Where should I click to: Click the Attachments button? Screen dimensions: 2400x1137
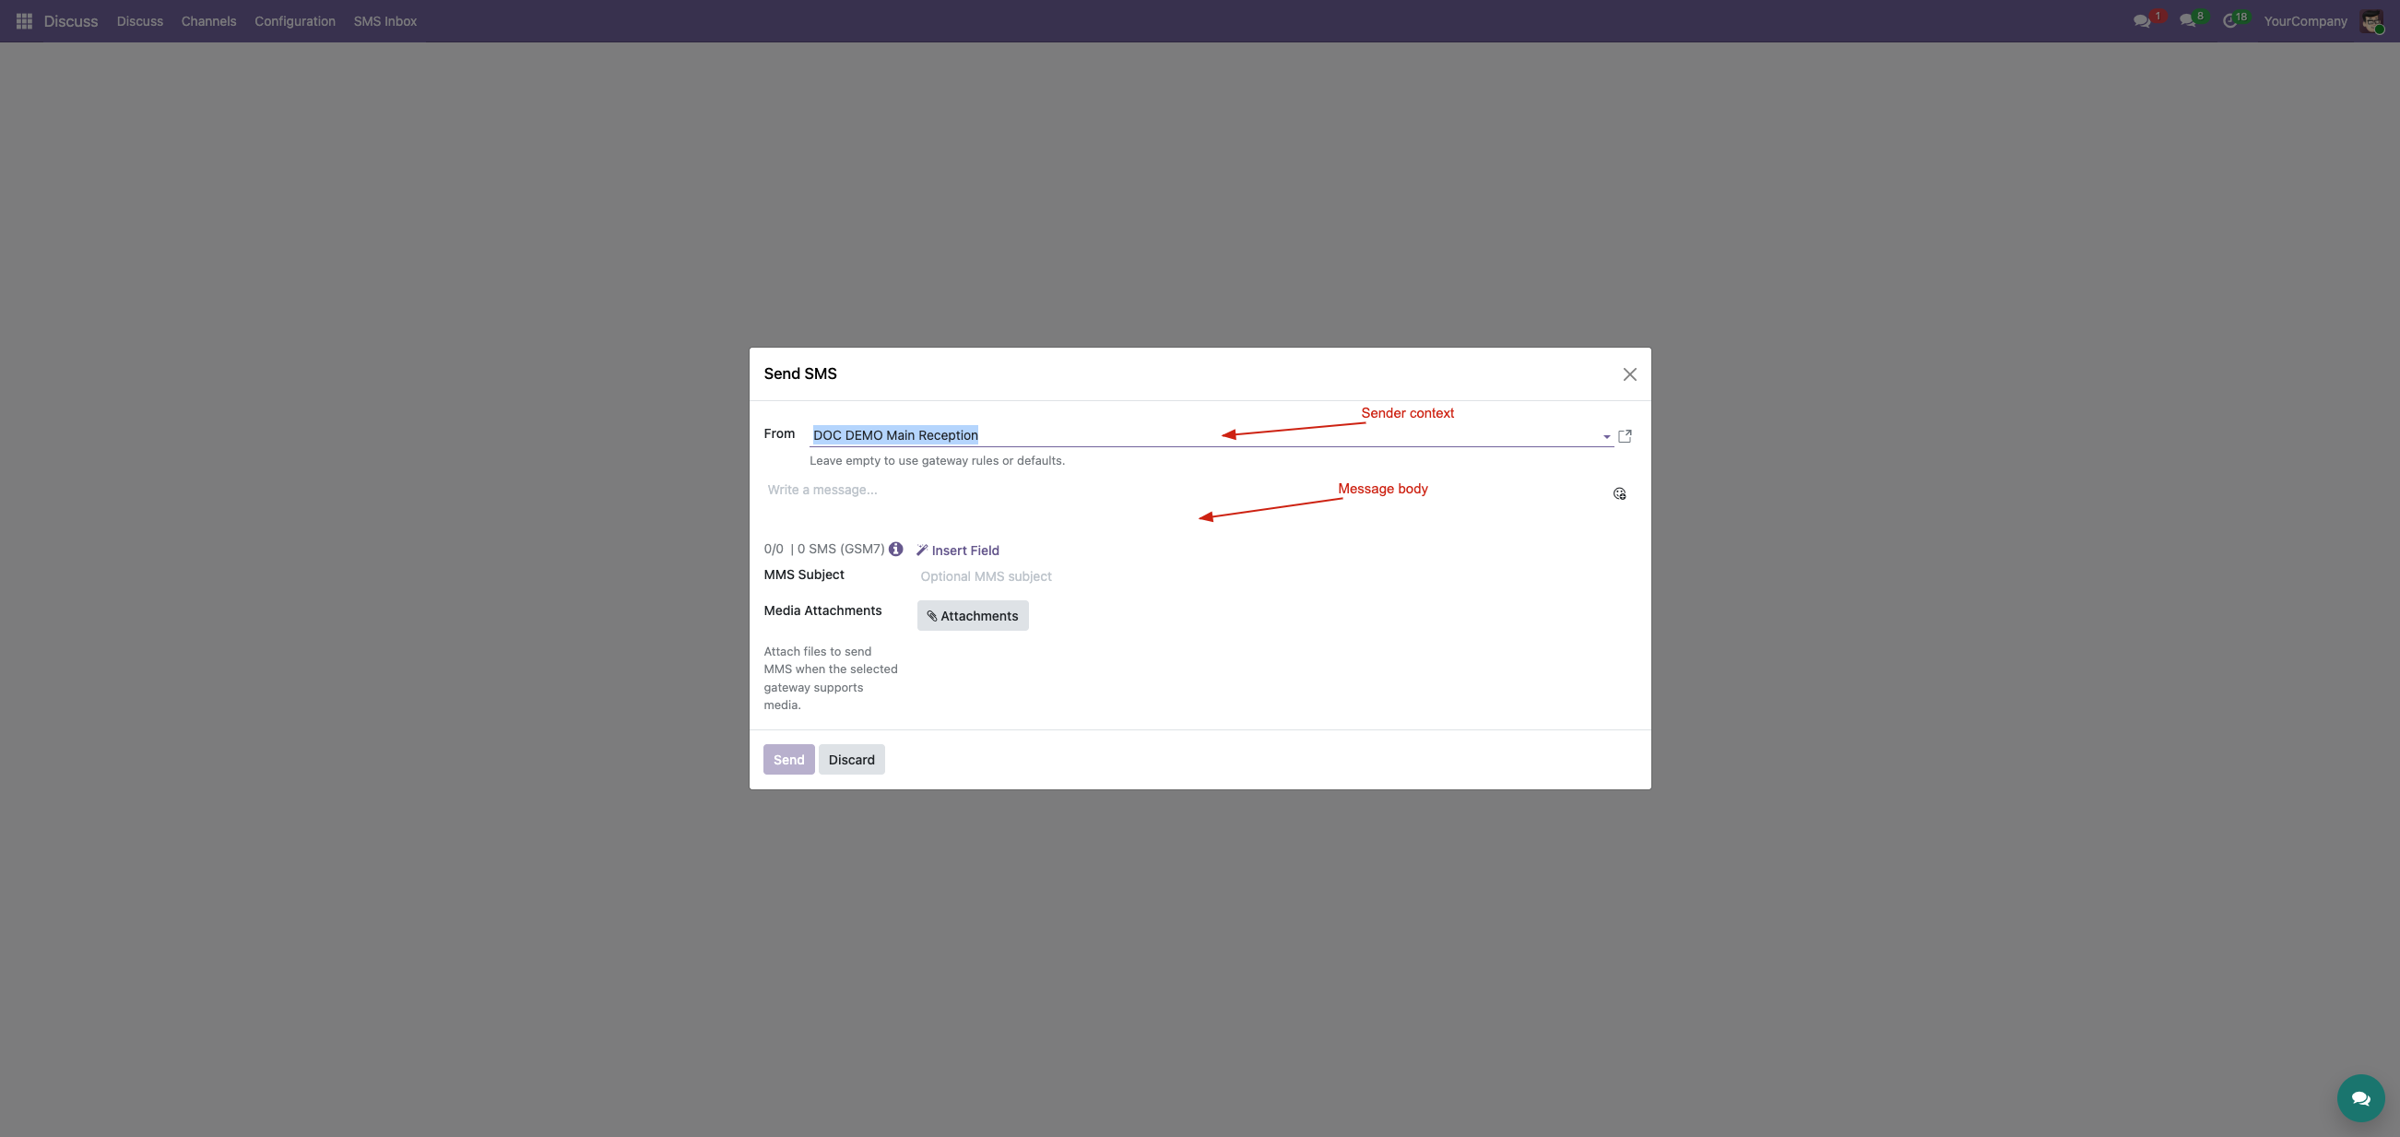[973, 616]
